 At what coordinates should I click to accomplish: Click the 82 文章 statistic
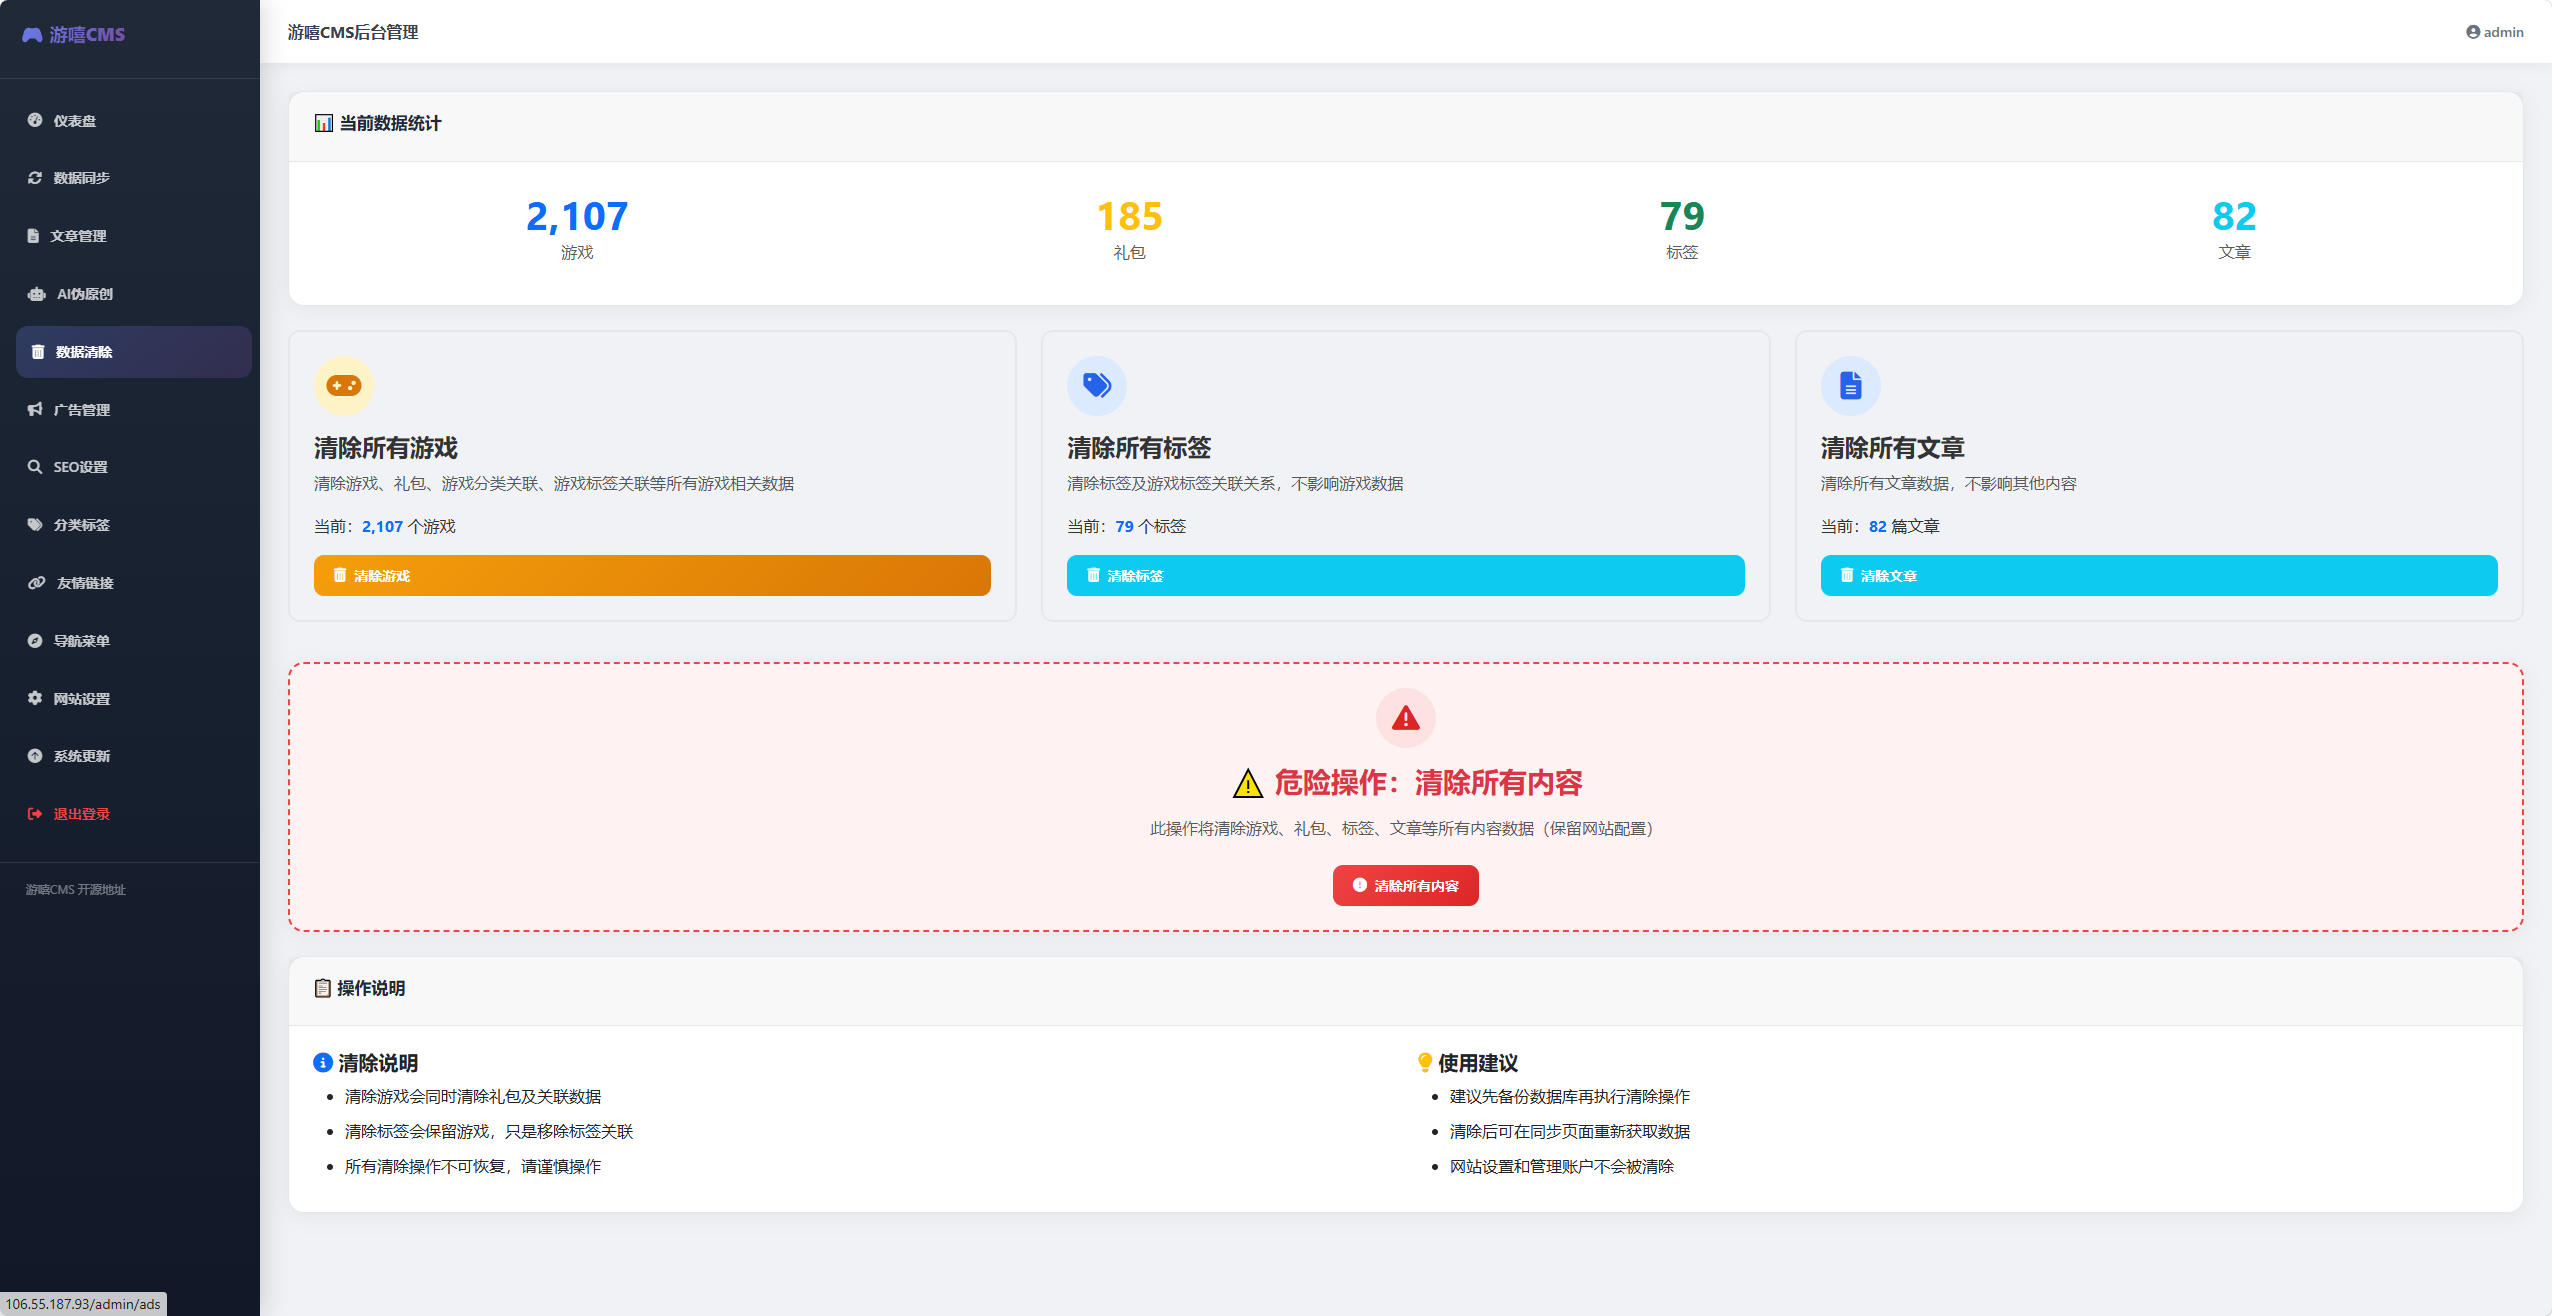2234,229
